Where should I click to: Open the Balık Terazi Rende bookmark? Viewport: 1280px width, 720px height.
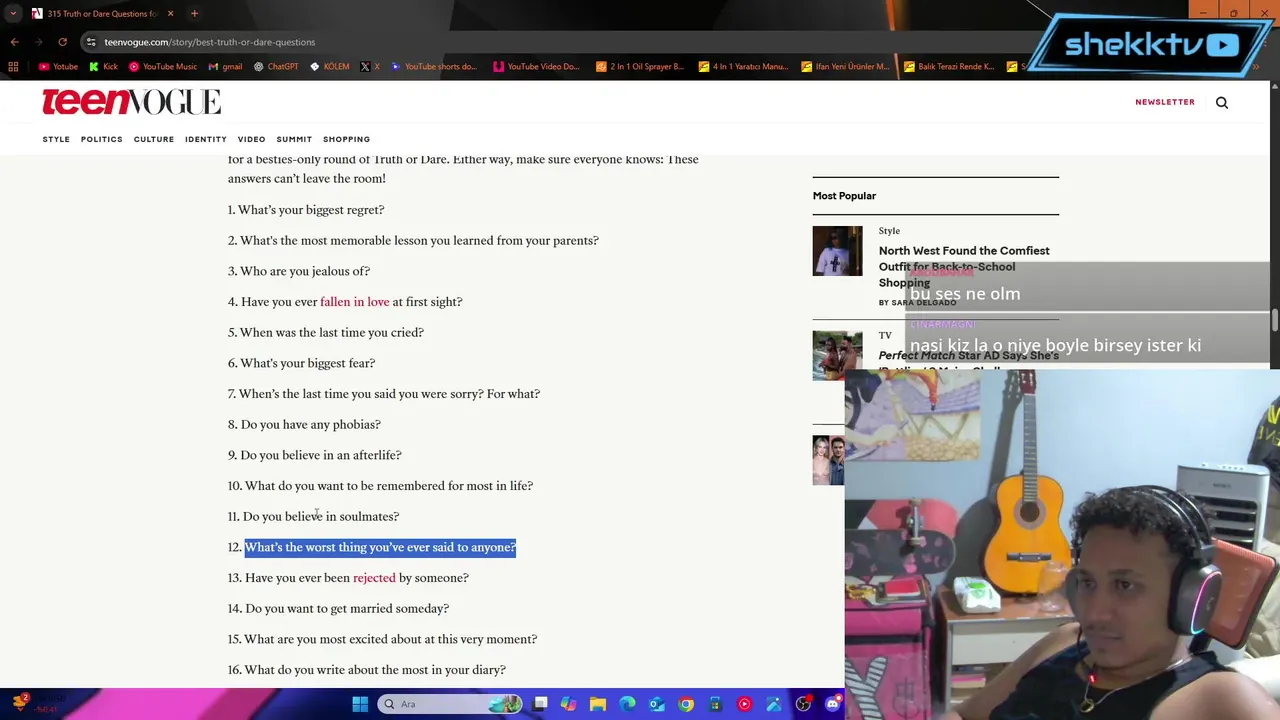949,67
